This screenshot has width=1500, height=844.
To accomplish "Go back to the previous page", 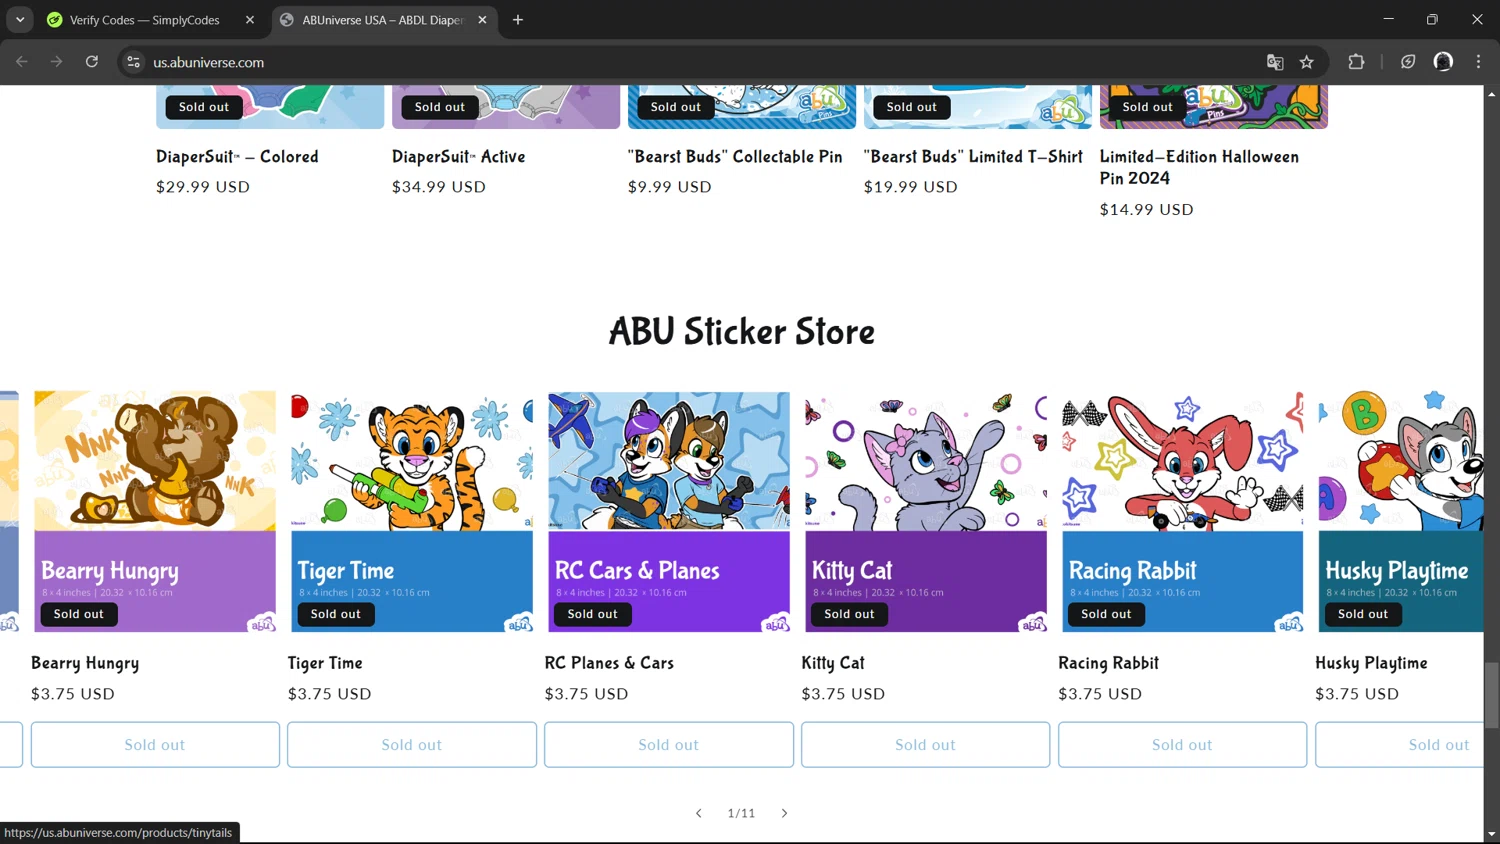I will pos(22,62).
